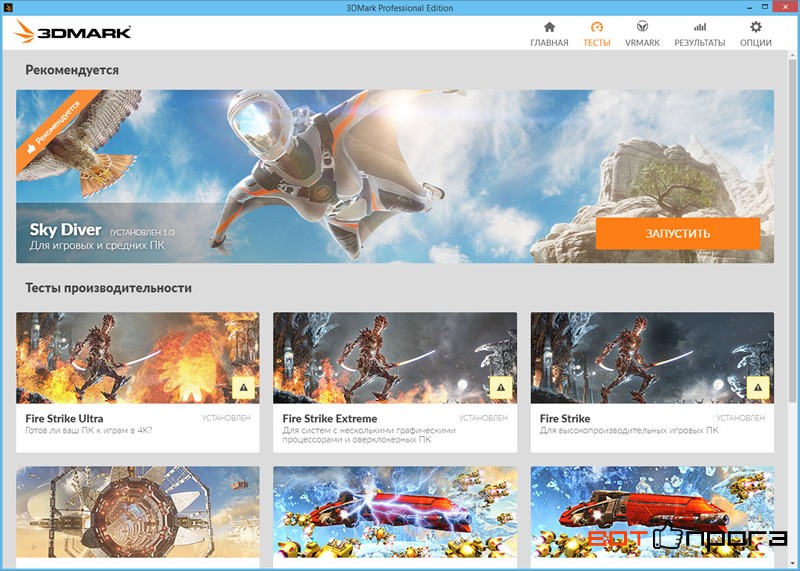Open the Опции settings tab
The width and height of the screenshot is (800, 571).
coord(756,34)
